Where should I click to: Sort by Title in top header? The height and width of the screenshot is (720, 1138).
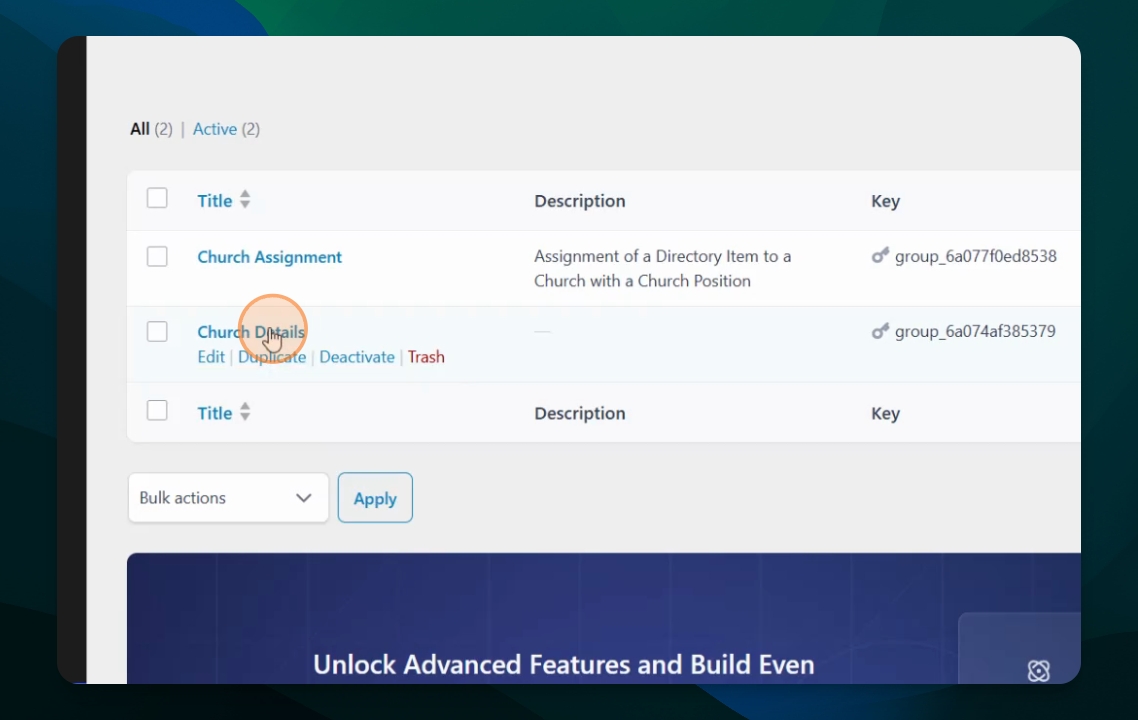pyautogui.click(x=215, y=201)
